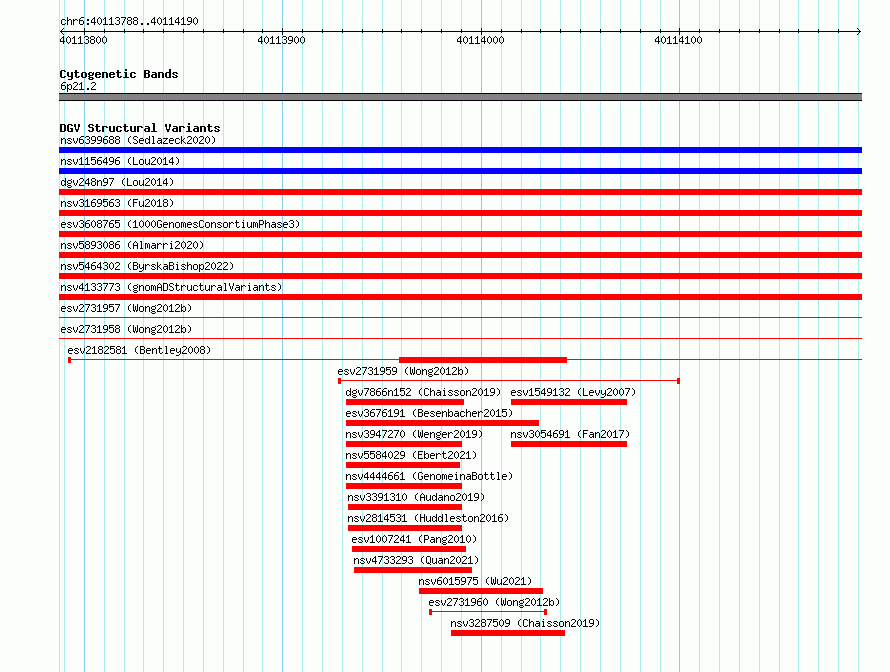
Task: Click the 40114000 ruler position label
Action: click(480, 40)
